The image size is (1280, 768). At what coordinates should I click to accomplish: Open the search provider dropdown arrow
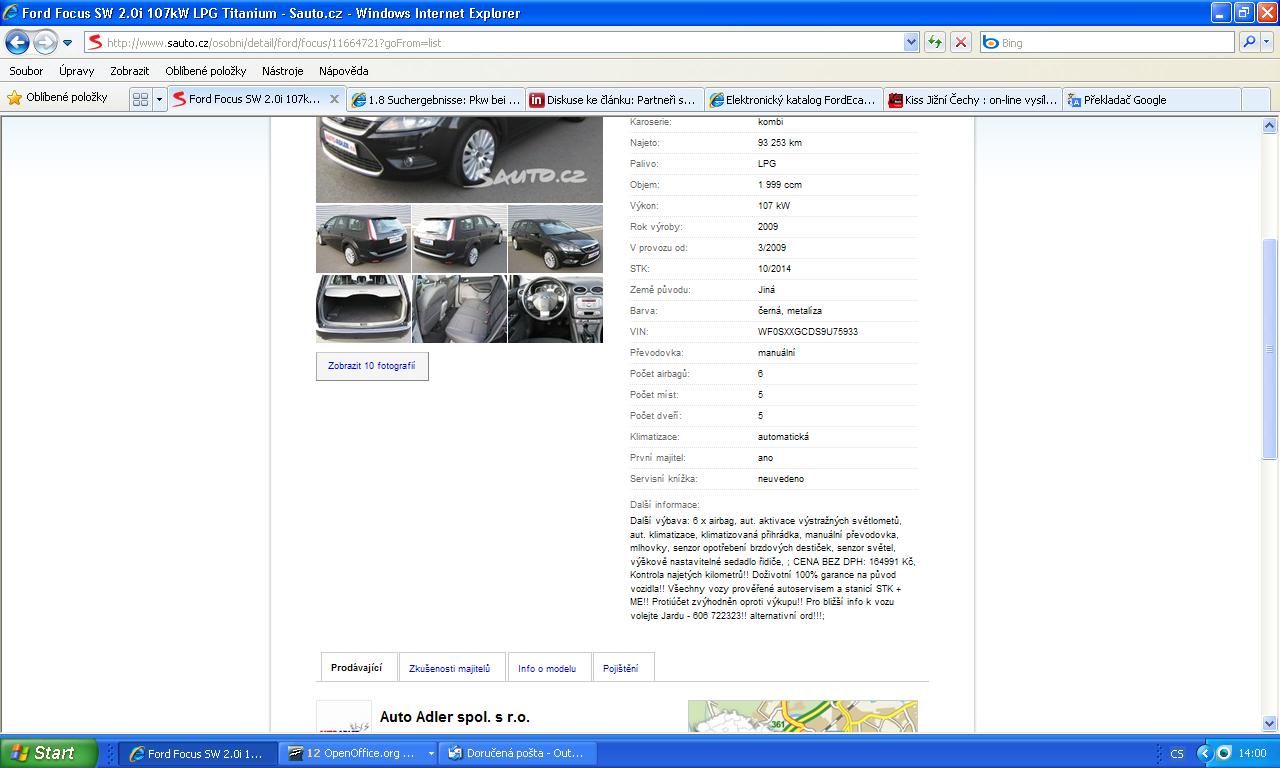1267,42
